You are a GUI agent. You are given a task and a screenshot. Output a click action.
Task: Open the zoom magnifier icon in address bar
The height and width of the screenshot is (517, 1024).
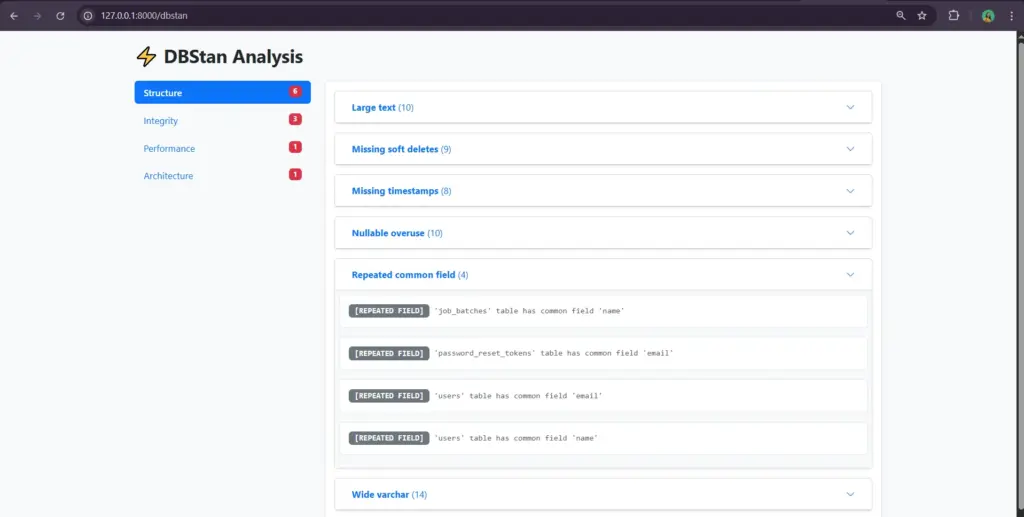point(900,16)
